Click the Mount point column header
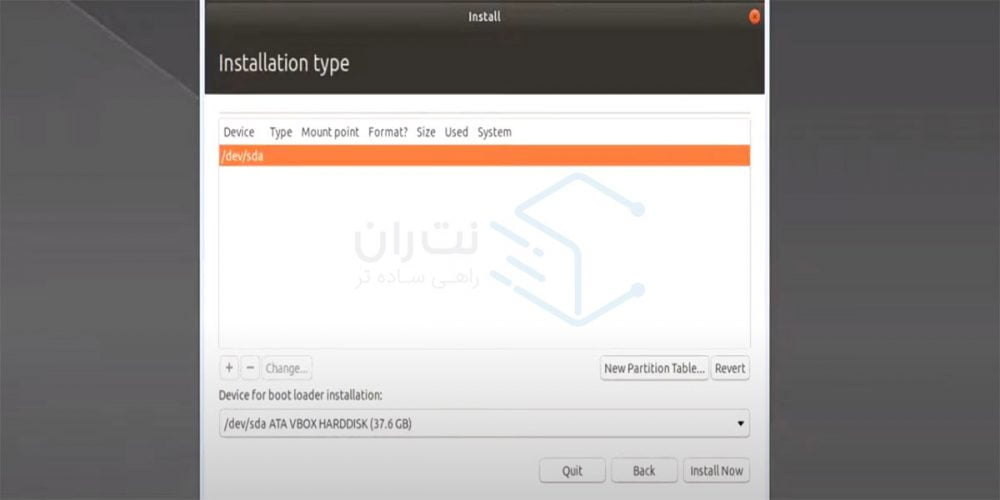The height and width of the screenshot is (500, 1000). tap(330, 132)
